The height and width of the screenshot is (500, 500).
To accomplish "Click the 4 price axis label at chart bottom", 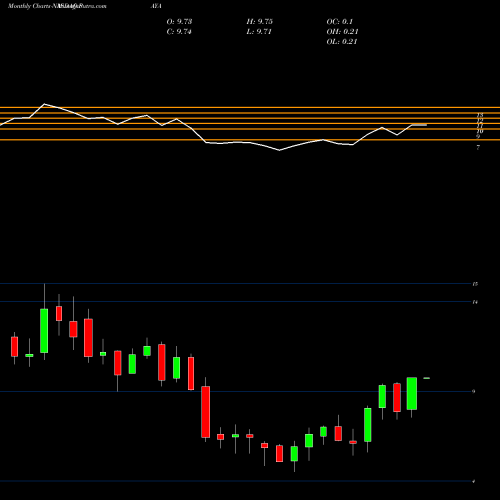I will pos(474,481).
